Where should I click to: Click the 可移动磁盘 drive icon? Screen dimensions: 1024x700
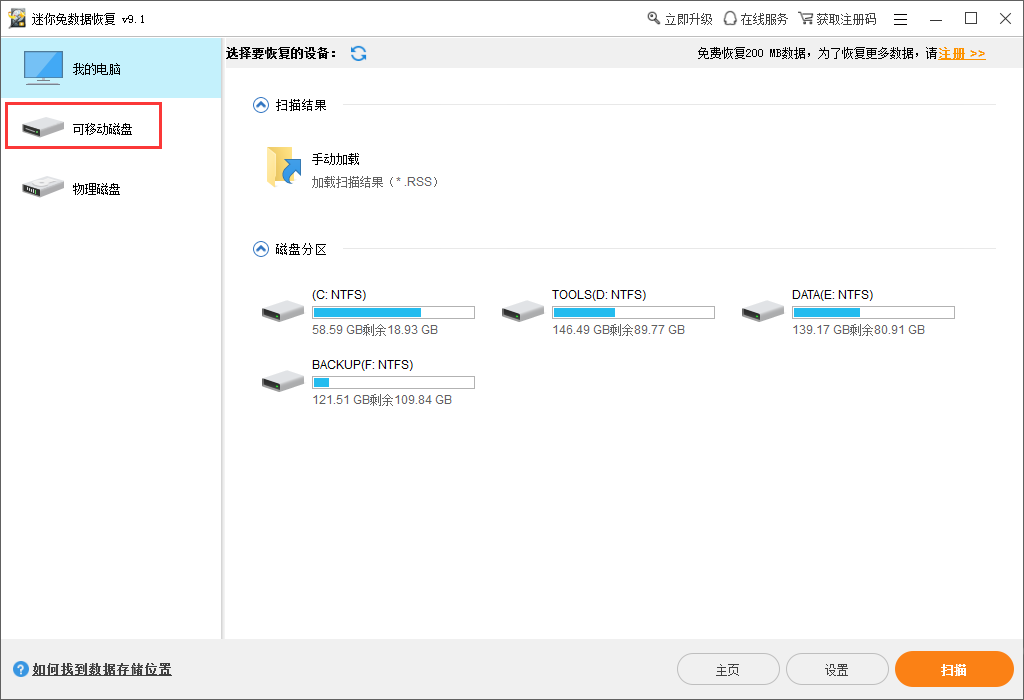pyautogui.click(x=42, y=127)
